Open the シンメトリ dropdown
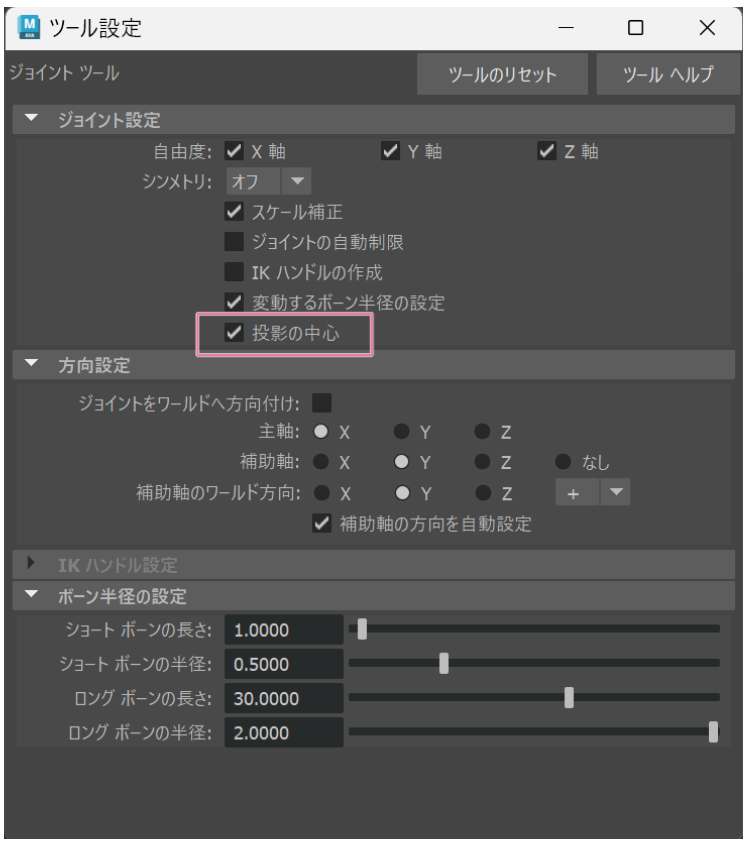746x845 pixels. coord(270,182)
